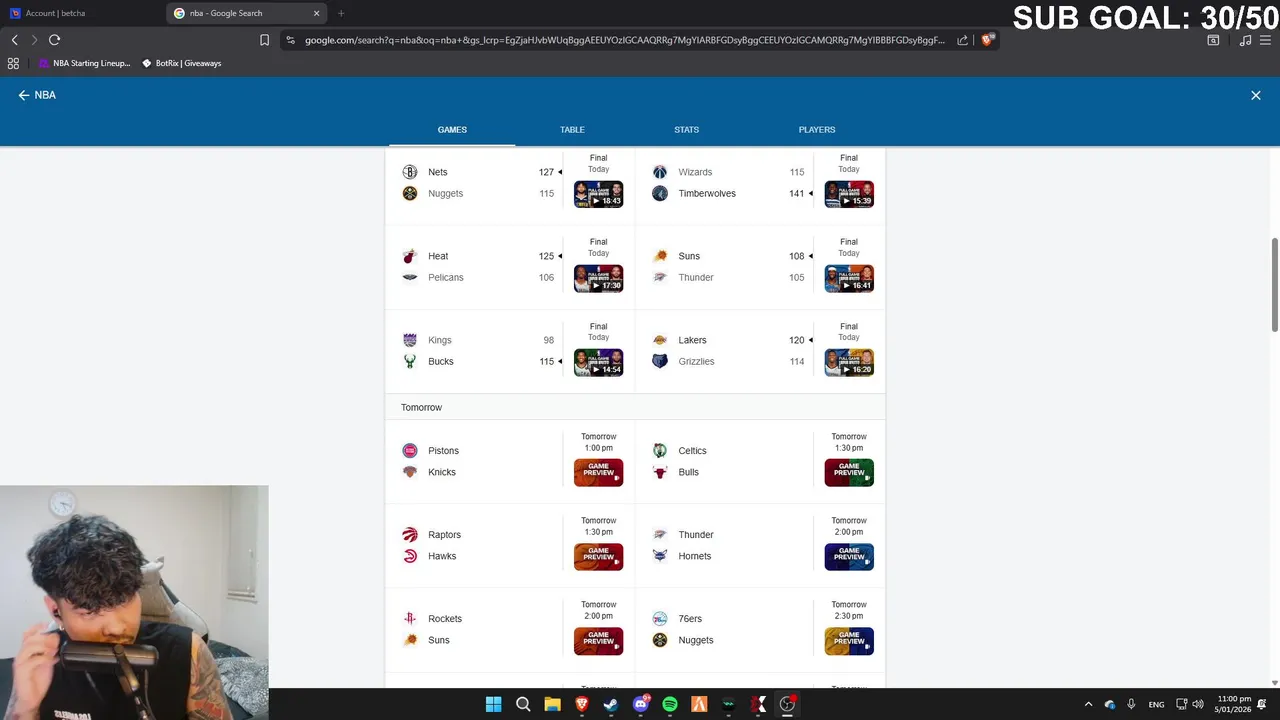The width and height of the screenshot is (1280, 720).
Task: Open media control music note icon
Action: click(x=1245, y=40)
